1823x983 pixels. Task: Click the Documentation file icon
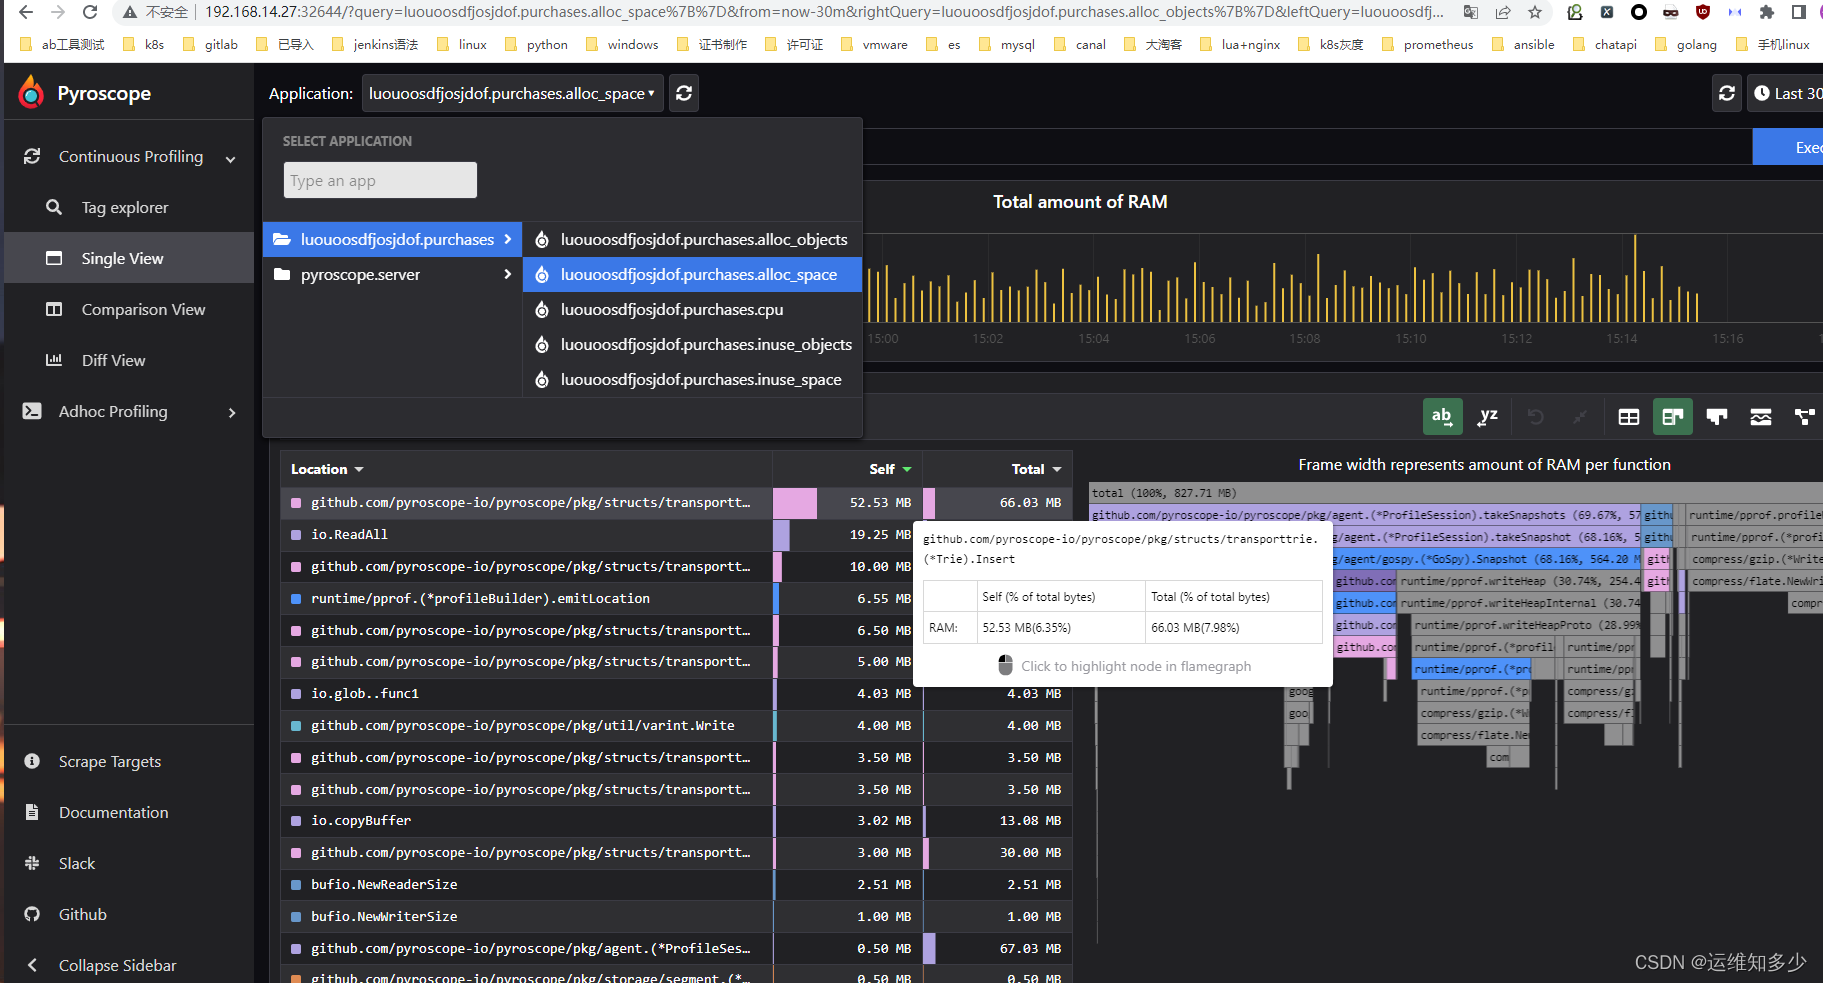coord(32,812)
